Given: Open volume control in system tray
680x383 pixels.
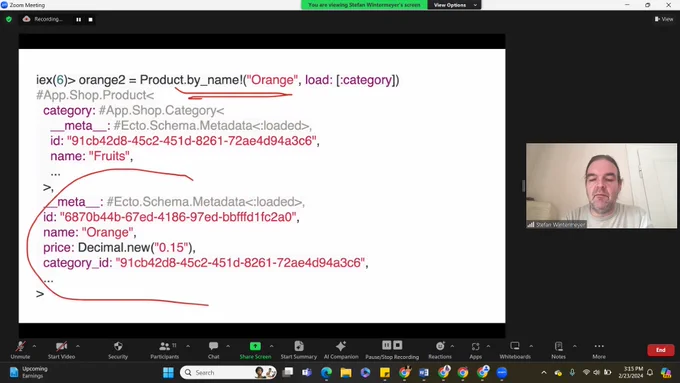Looking at the screenshot, I should click(x=597, y=373).
